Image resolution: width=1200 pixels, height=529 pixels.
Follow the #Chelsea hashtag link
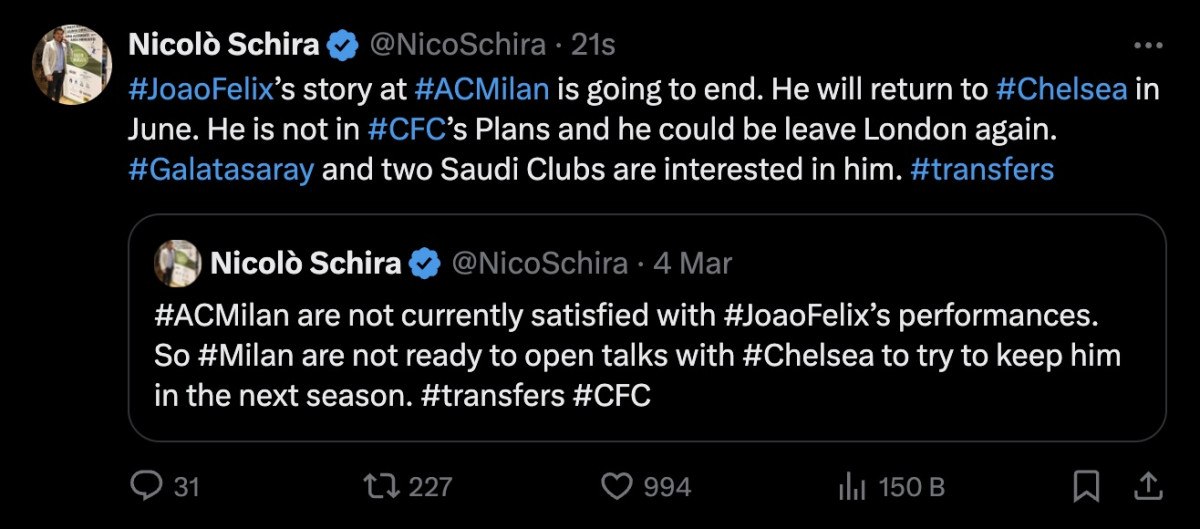tap(1062, 88)
